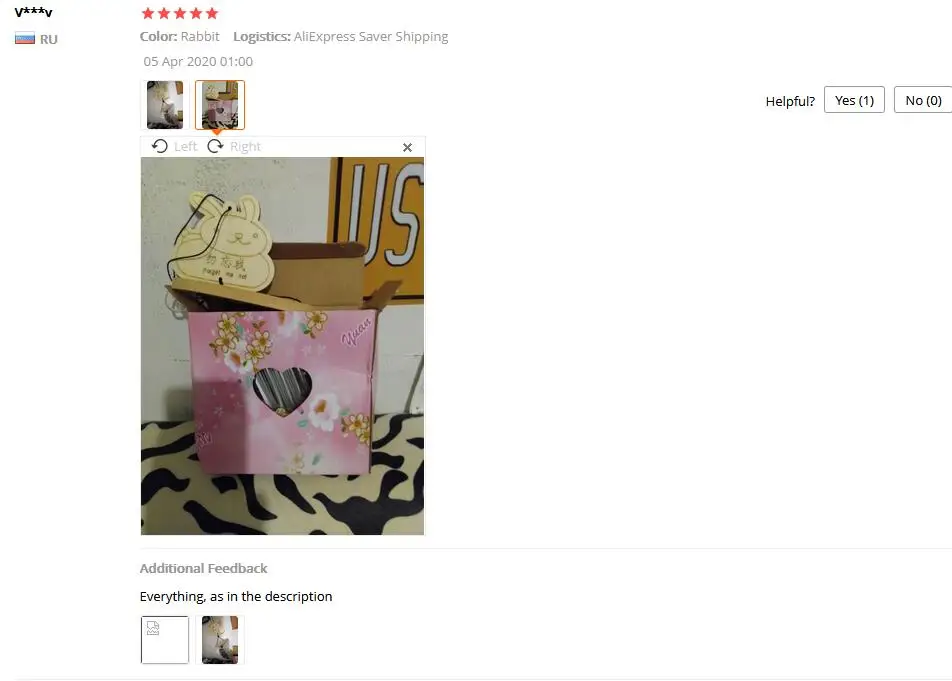Mark review helpful with Yes (1)
This screenshot has width=952, height=681.
click(x=854, y=100)
